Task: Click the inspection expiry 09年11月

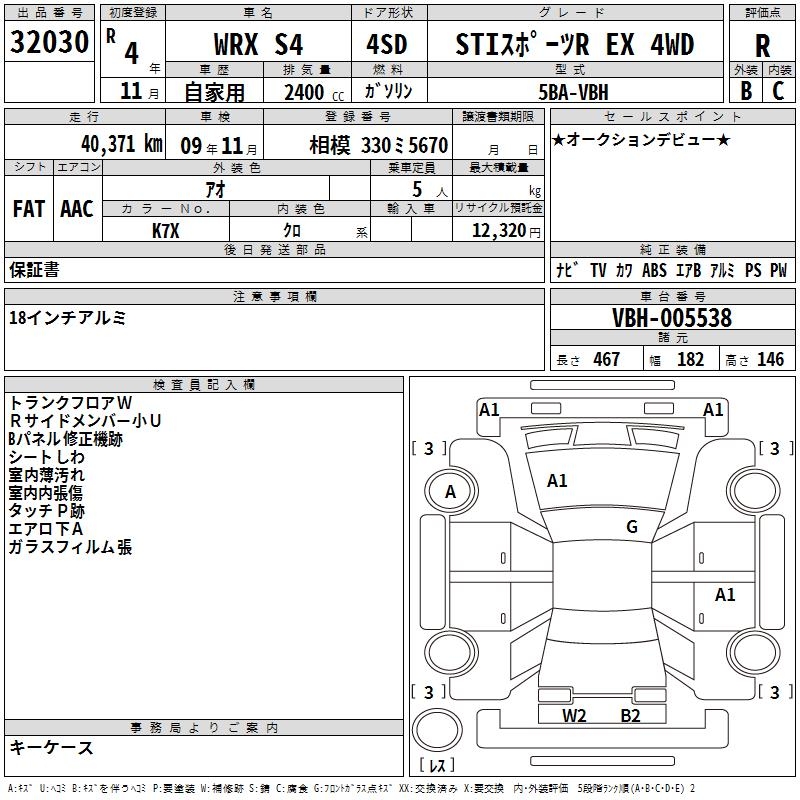Action: (219, 146)
